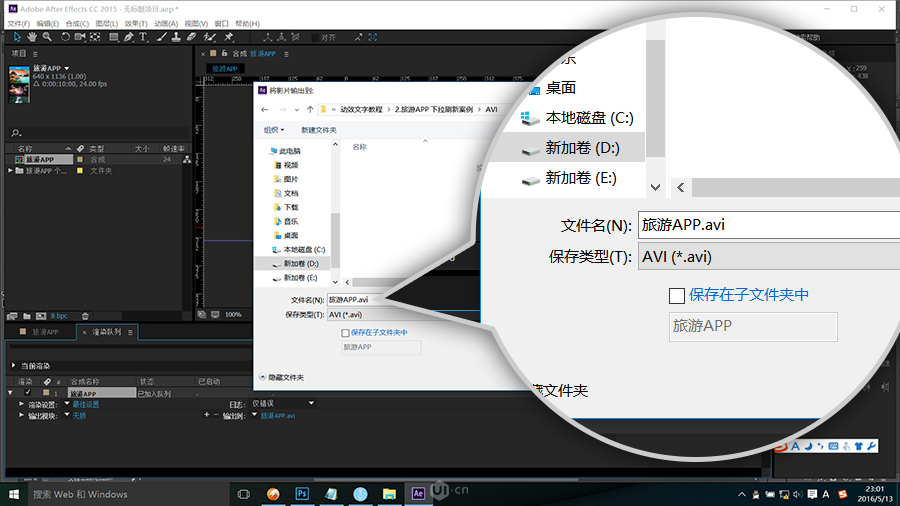The width and height of the screenshot is (900, 506).
Task: Toggle render checkbox for 旅游APP queue item
Action: 27,393
